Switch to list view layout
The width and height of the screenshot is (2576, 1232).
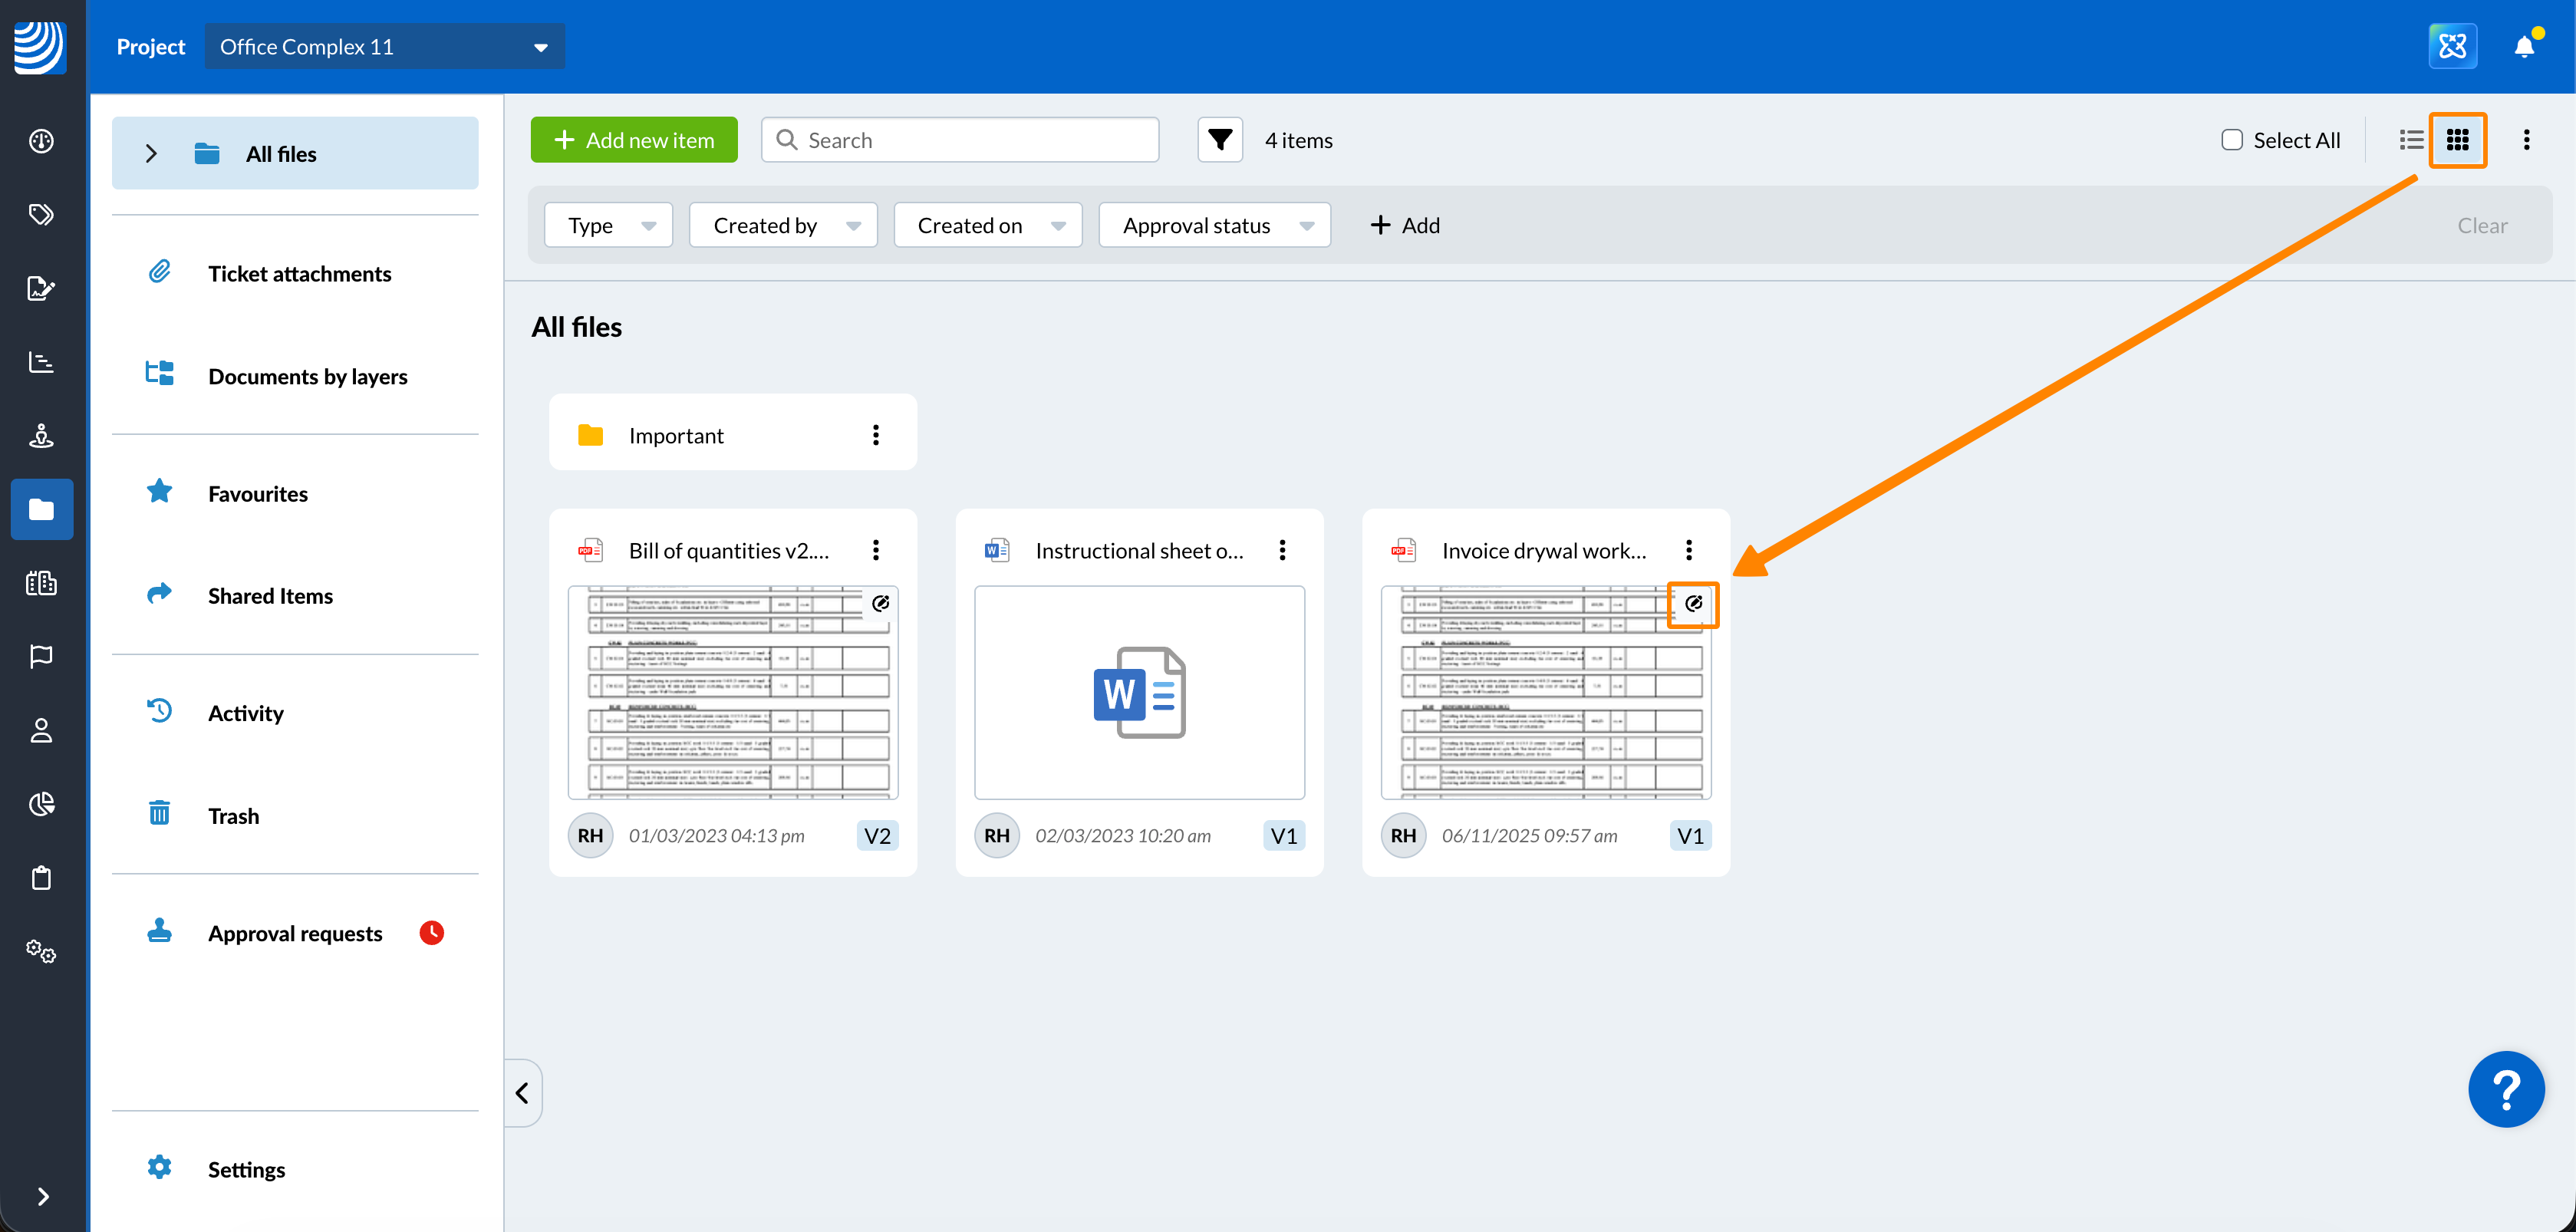pos(2411,140)
